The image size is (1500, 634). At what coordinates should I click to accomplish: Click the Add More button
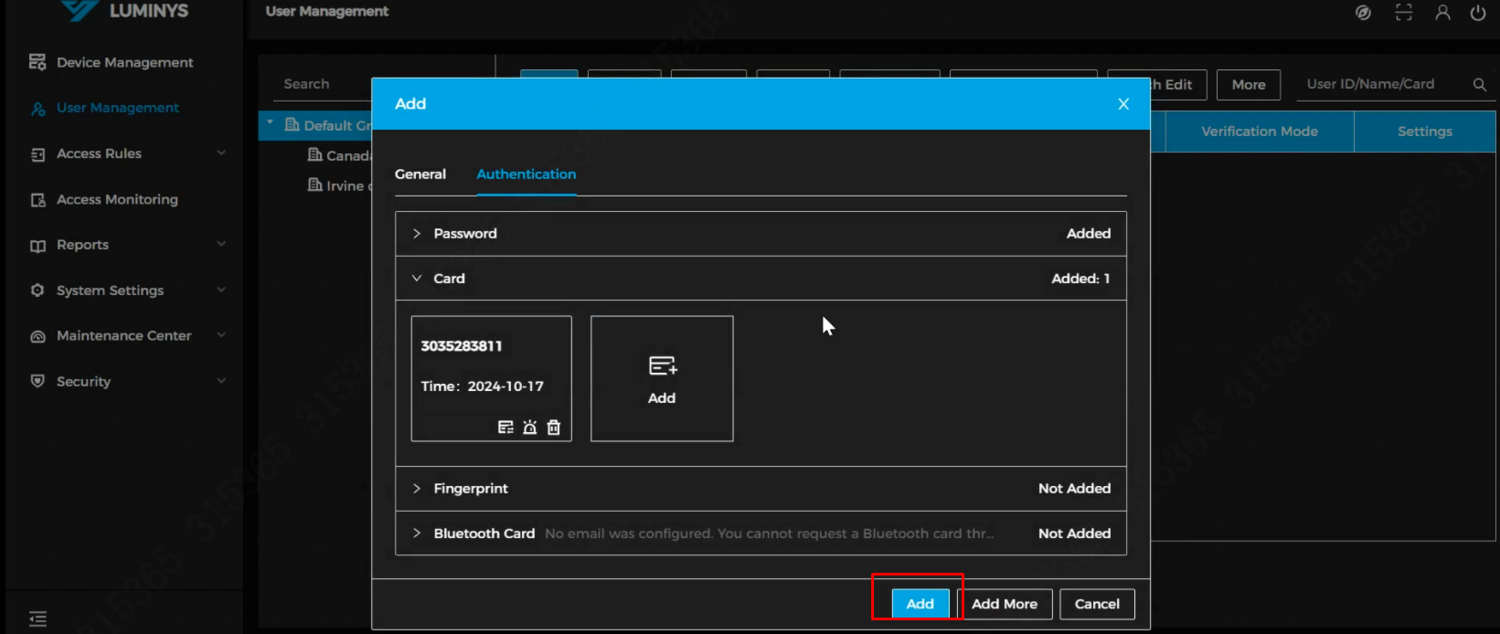(x=1005, y=603)
